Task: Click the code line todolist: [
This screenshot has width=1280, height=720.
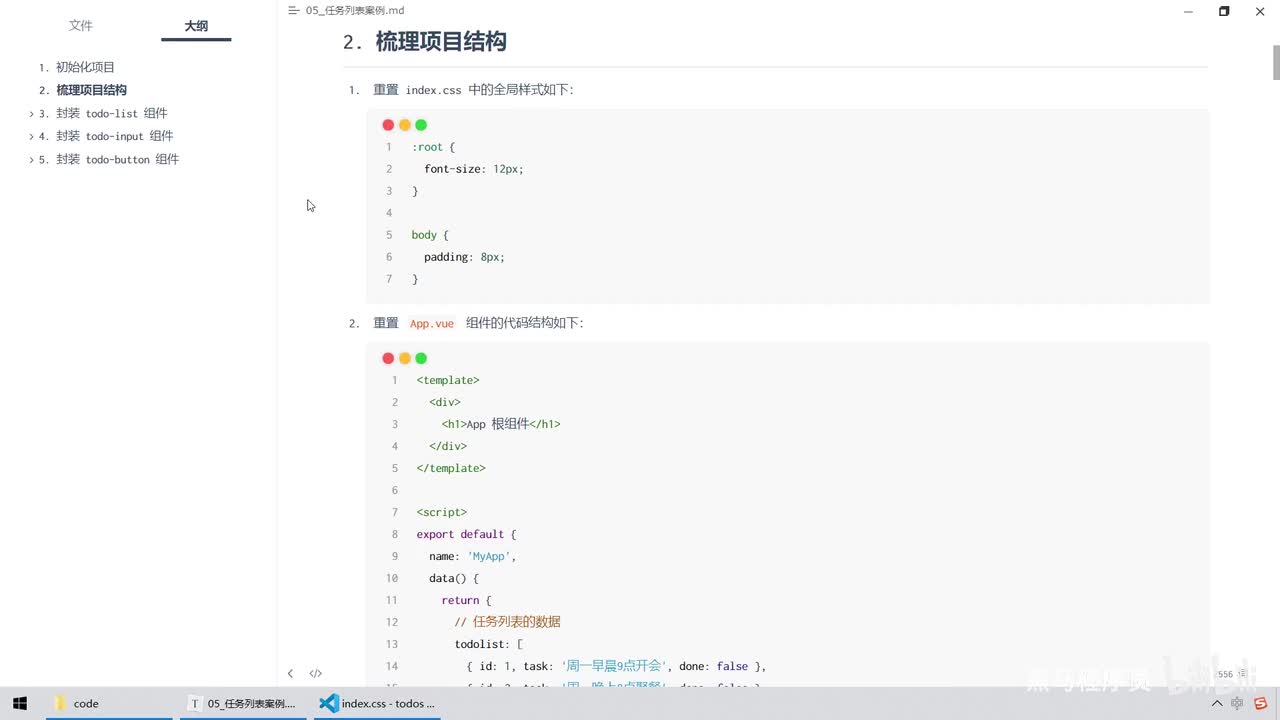Action: (x=489, y=644)
